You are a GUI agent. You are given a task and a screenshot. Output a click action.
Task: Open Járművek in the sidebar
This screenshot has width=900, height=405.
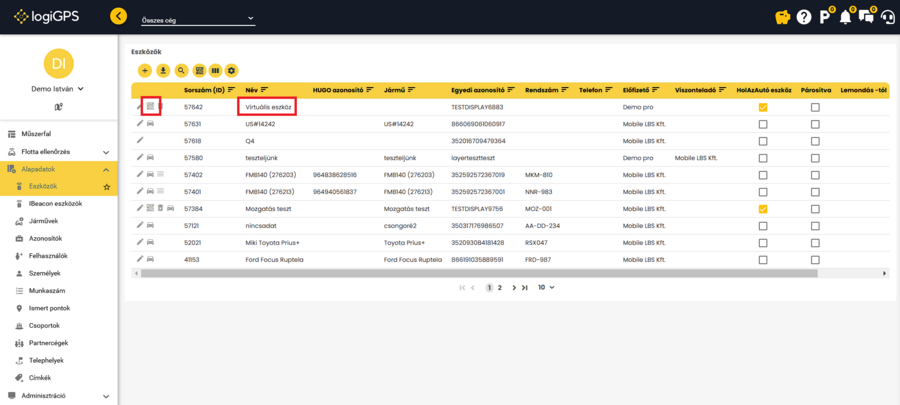point(44,221)
